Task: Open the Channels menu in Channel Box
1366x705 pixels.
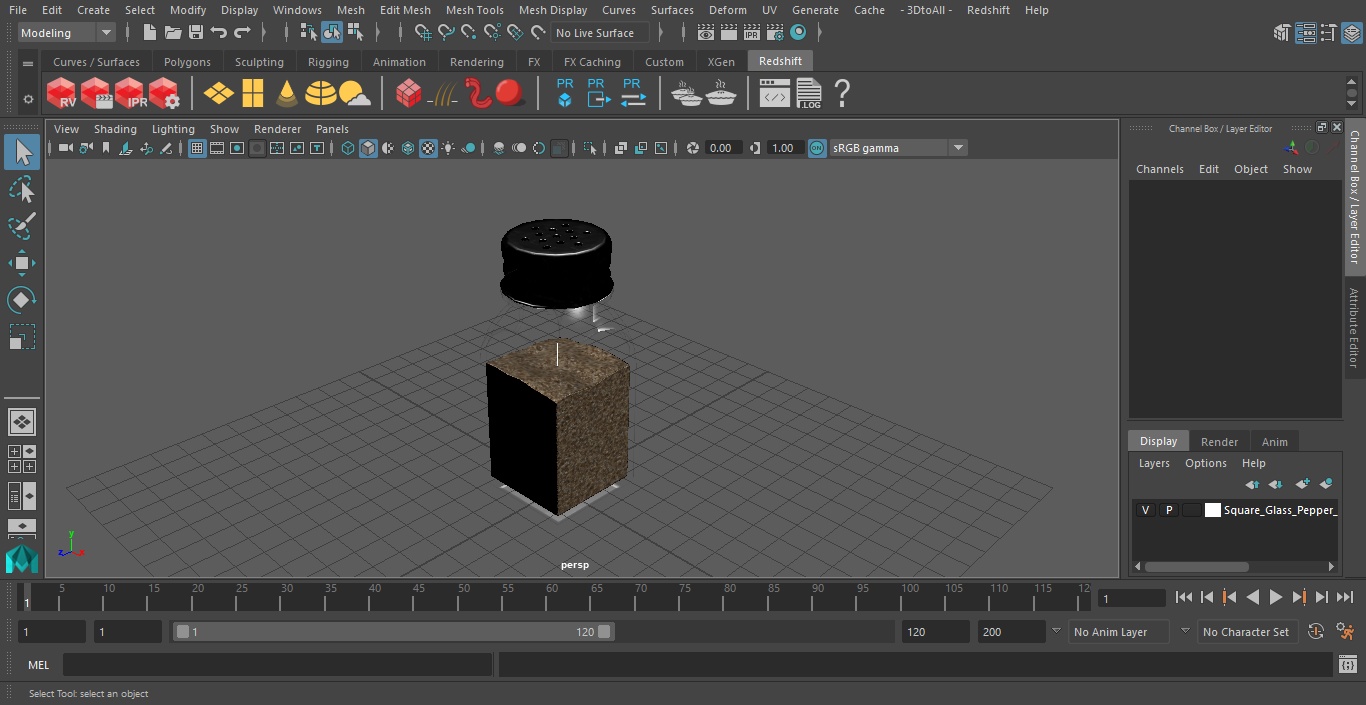Action: point(1159,169)
